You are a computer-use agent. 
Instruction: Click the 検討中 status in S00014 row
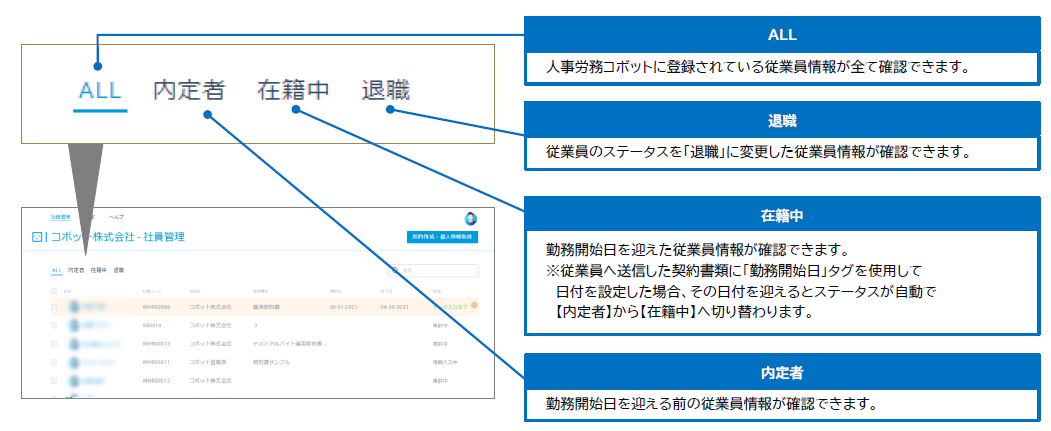(442, 325)
